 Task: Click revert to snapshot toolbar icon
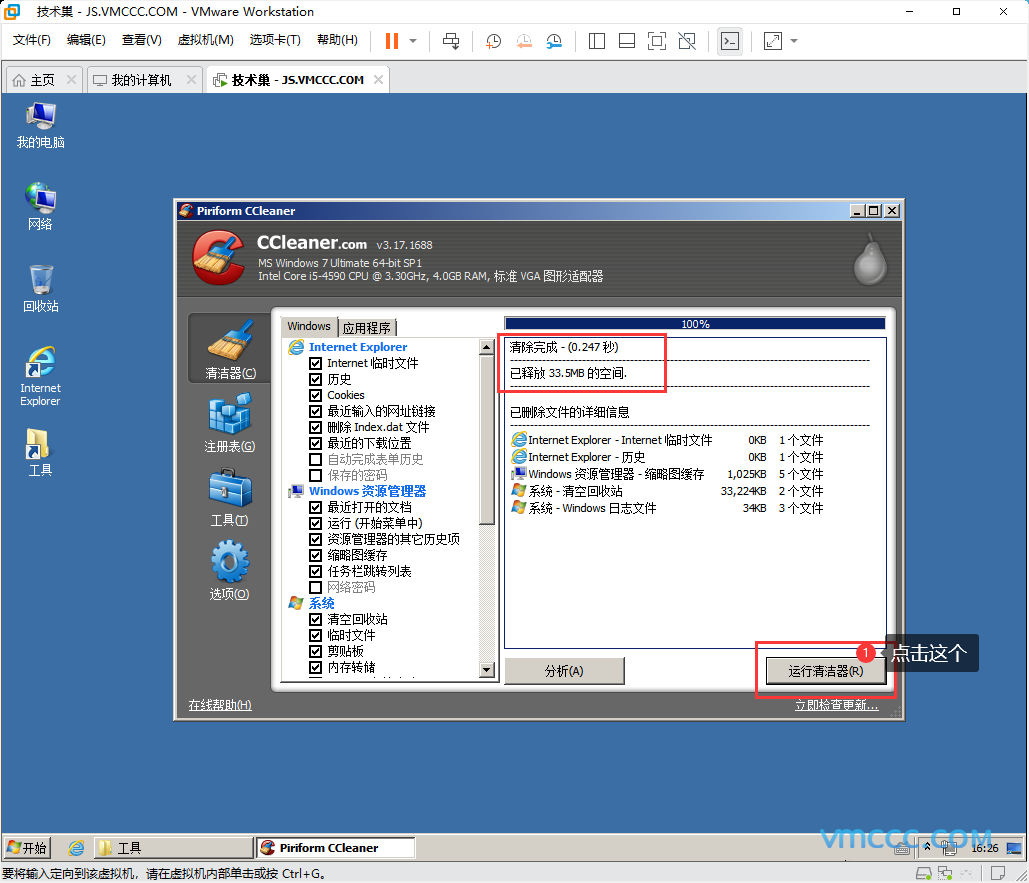pyautogui.click(x=524, y=41)
